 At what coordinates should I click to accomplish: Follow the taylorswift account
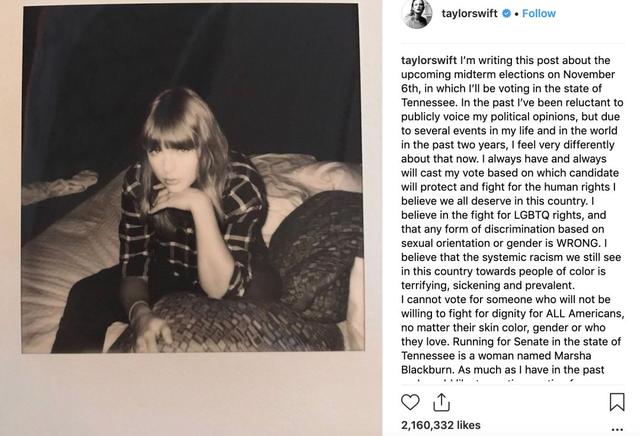coord(538,14)
